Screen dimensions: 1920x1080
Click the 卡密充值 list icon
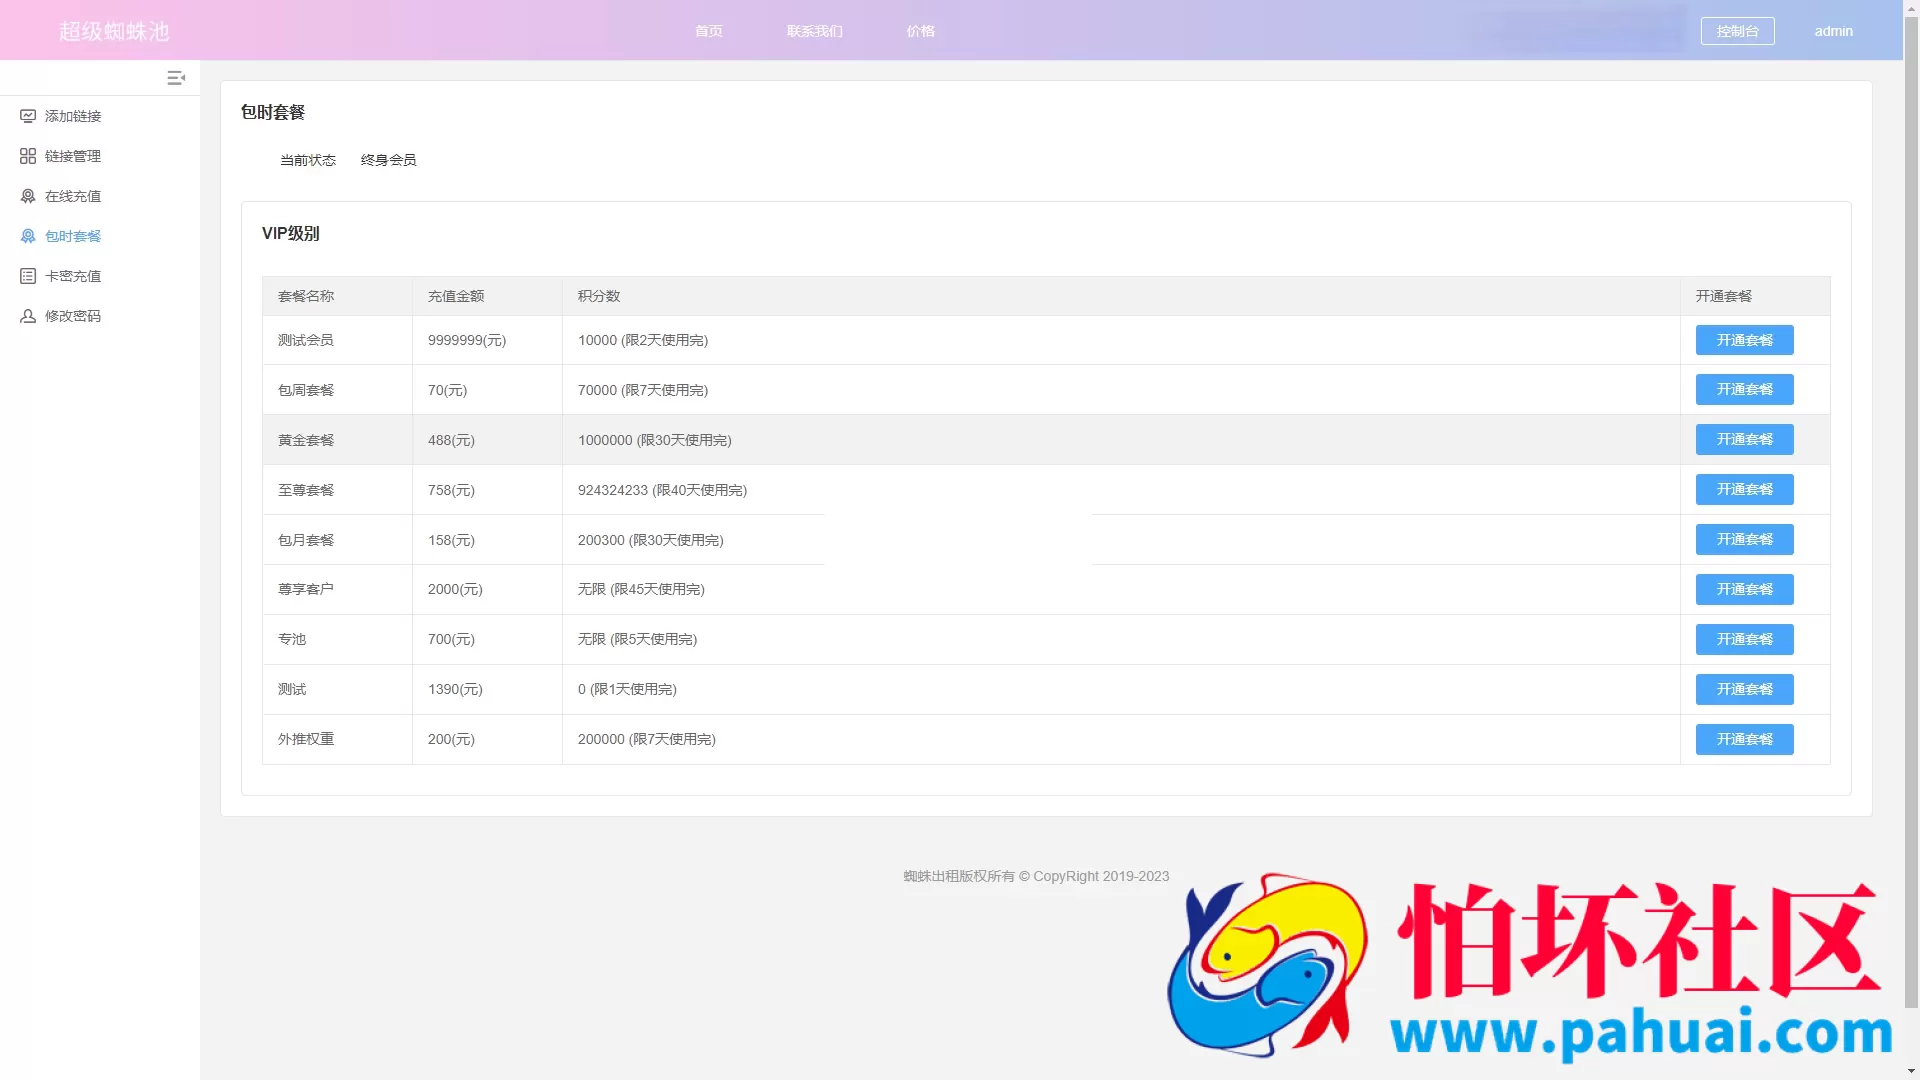pyautogui.click(x=28, y=276)
